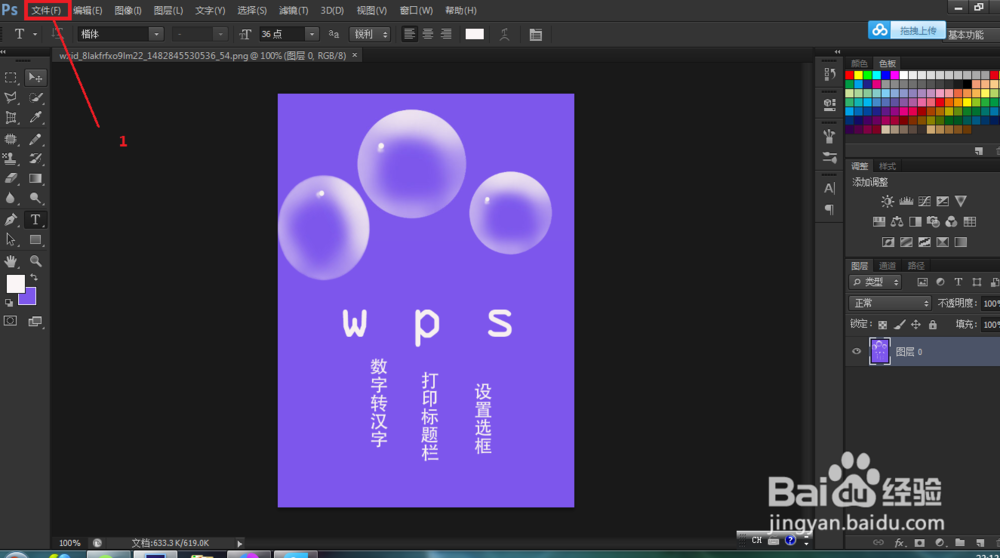Screen dimensions: 1000x558
Task: Click the 拖拽上传 upload button
Action: pos(907,30)
